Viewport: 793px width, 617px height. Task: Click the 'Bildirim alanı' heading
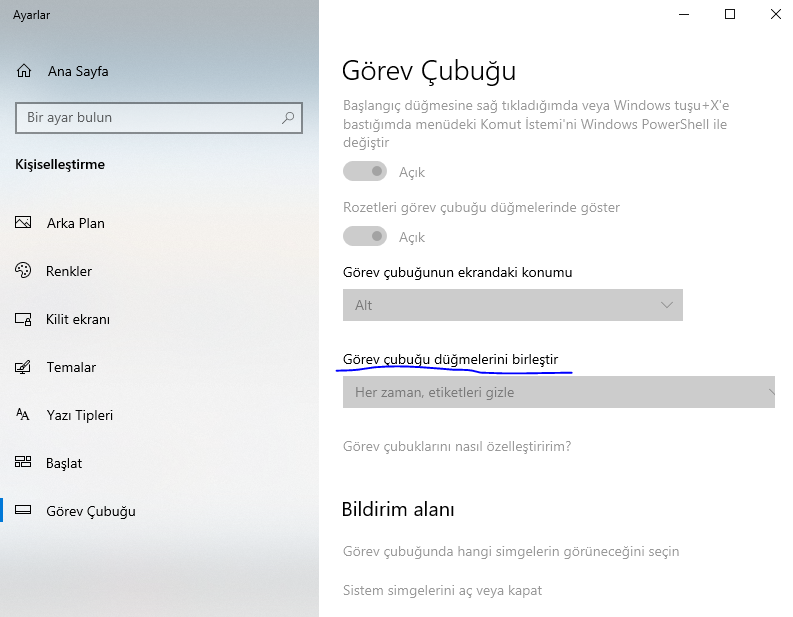(x=398, y=509)
